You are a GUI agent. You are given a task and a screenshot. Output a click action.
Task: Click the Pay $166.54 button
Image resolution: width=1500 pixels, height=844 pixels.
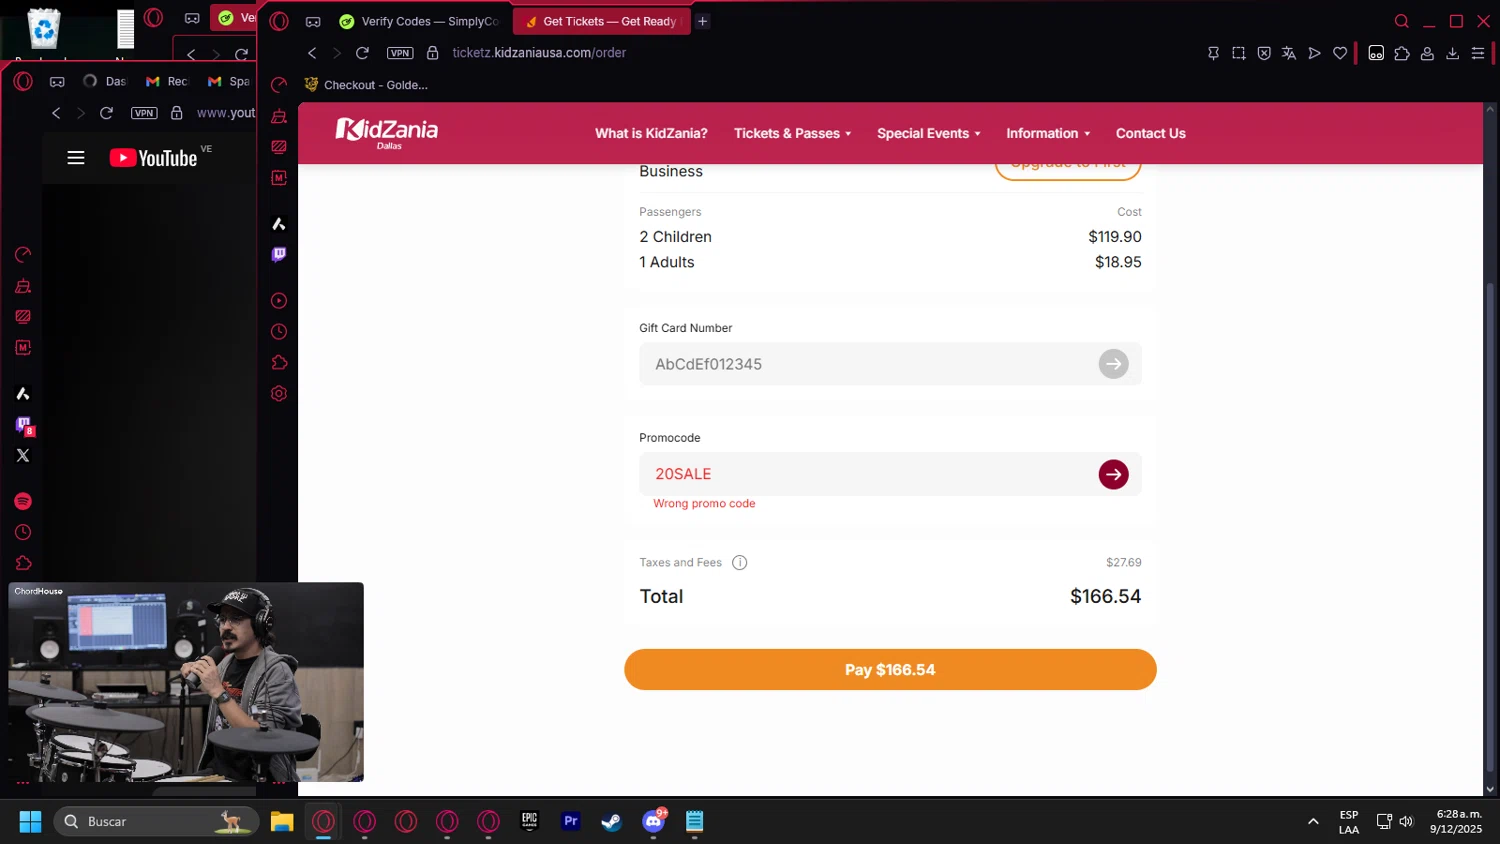(x=890, y=669)
